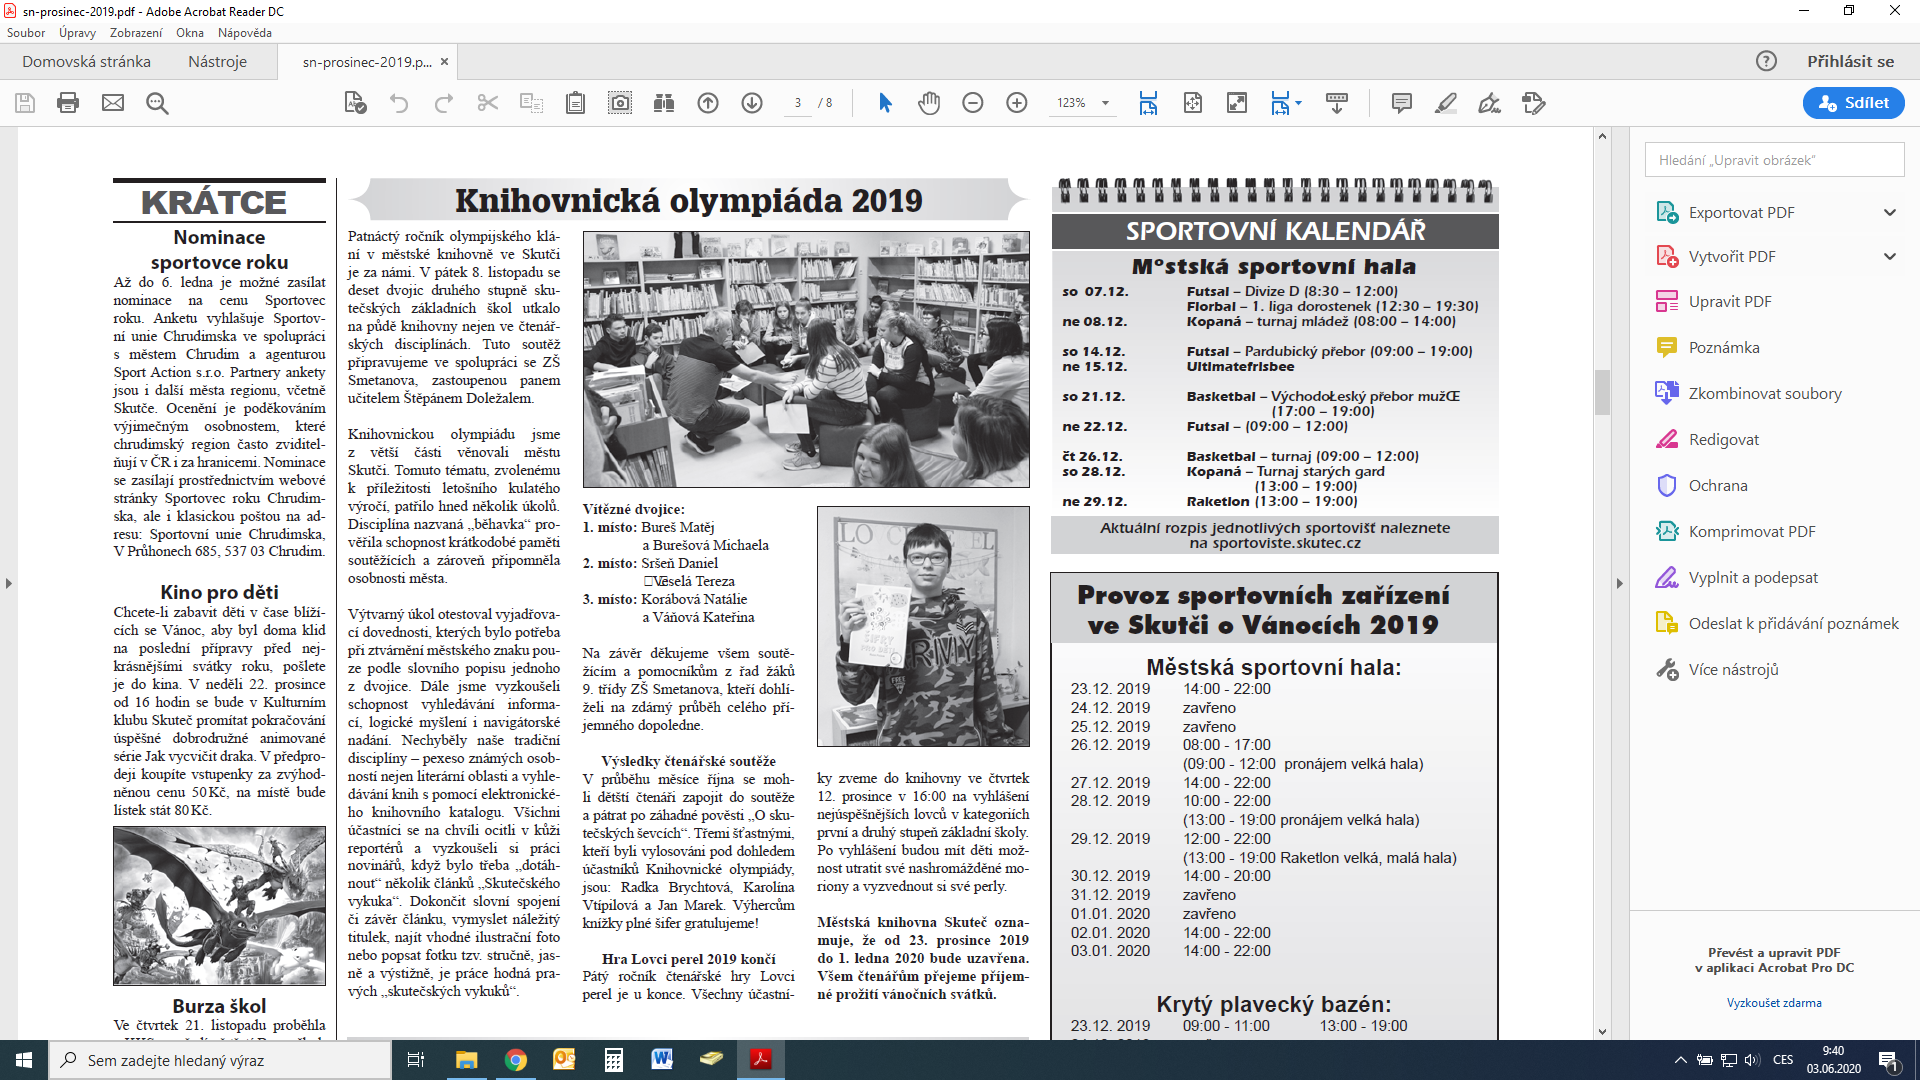Image resolution: width=1920 pixels, height=1080 pixels.
Task: Click the Windows taskbar search box
Action: pos(220,1060)
